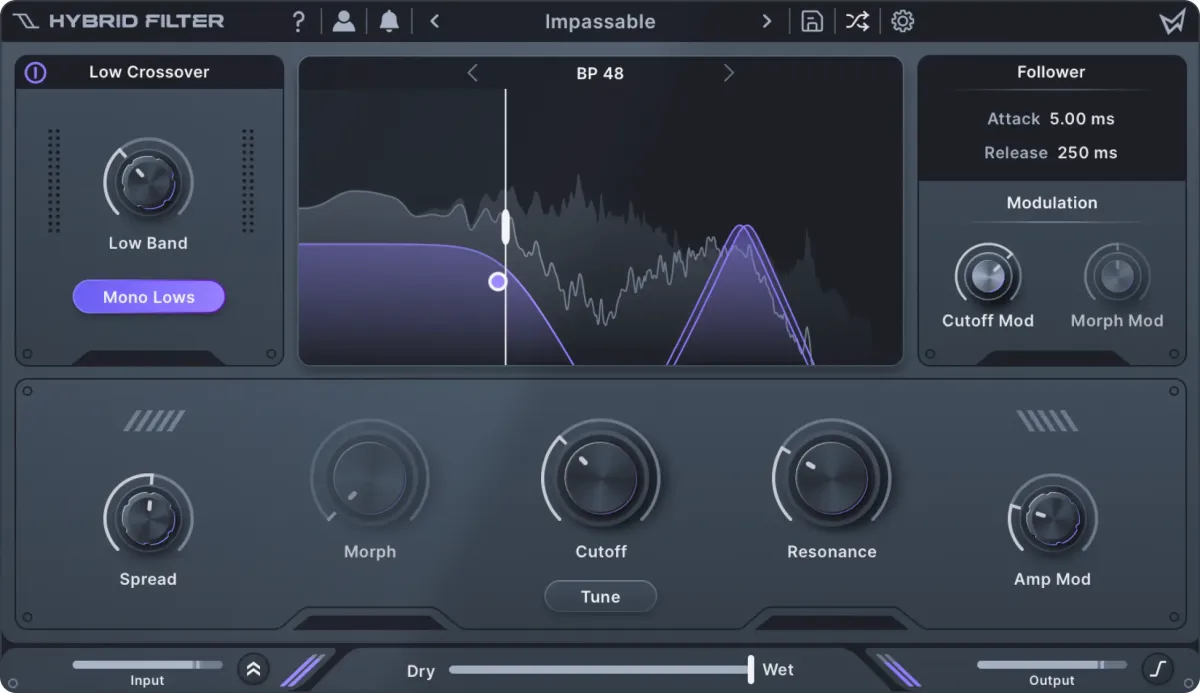Image resolution: width=1200 pixels, height=693 pixels.
Task: Click the stripes icon above Amp Mod
Action: tap(1047, 421)
